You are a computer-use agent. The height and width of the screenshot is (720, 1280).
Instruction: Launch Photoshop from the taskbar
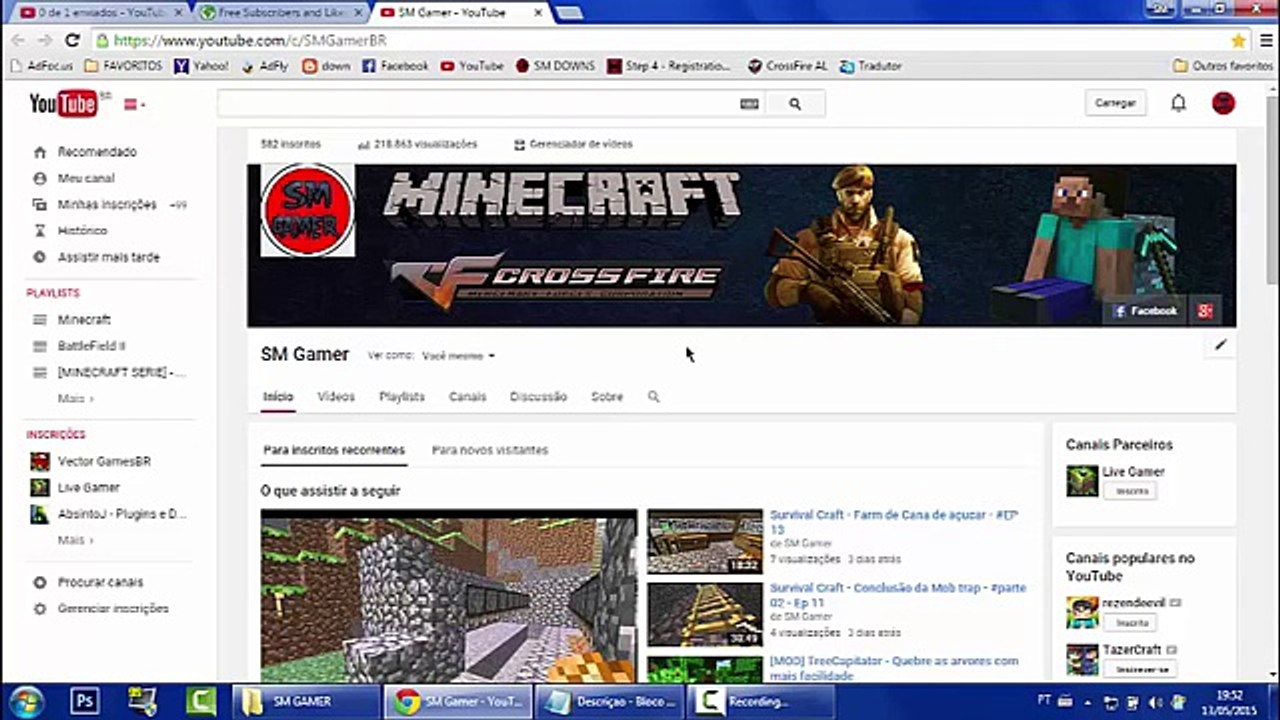(85, 701)
